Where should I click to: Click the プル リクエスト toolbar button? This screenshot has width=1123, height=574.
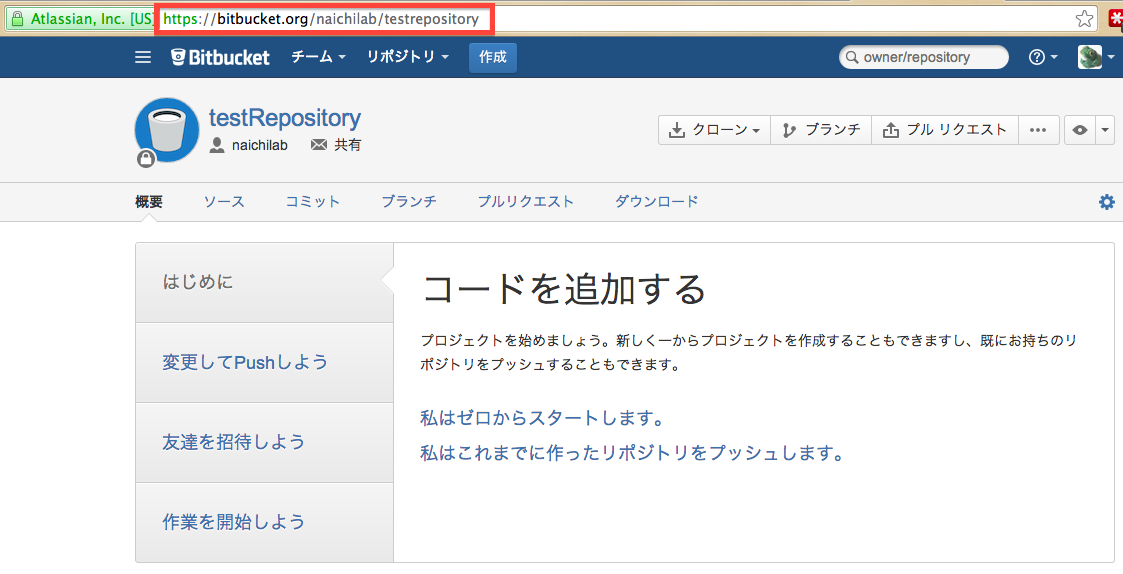[x=945, y=130]
